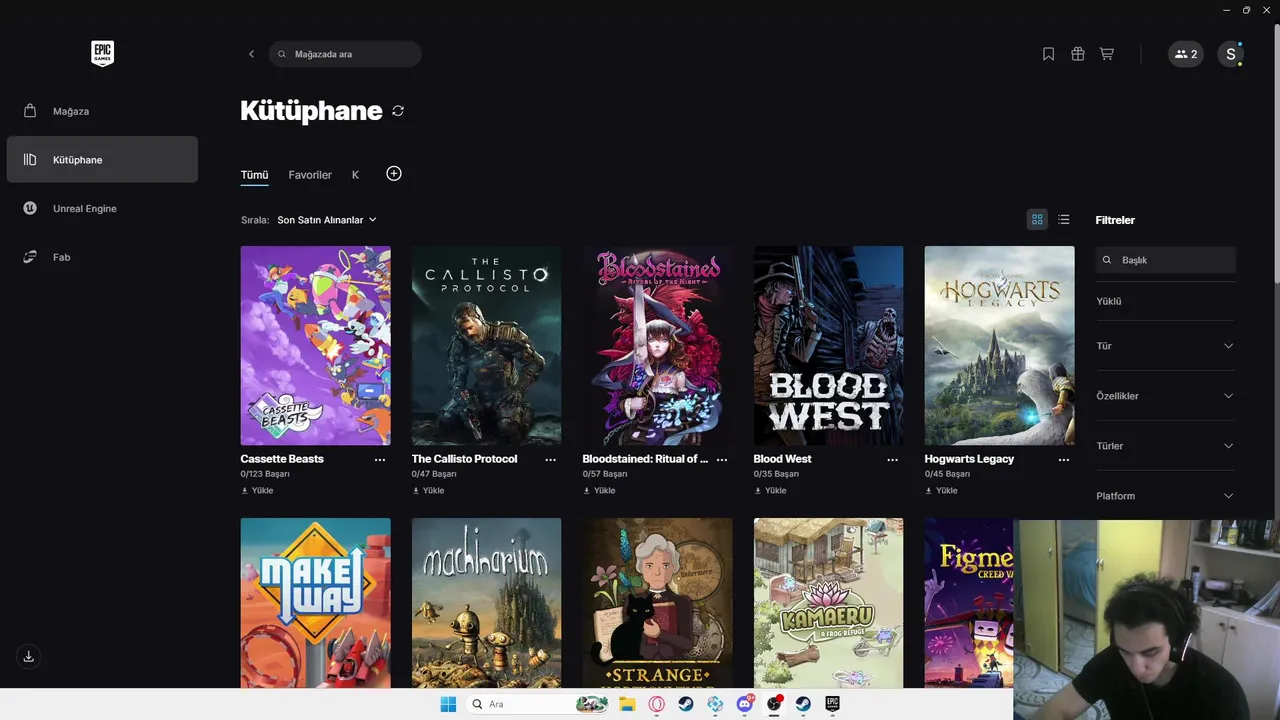Open Cassette Beasts more options menu
1280x720 pixels.
point(380,460)
